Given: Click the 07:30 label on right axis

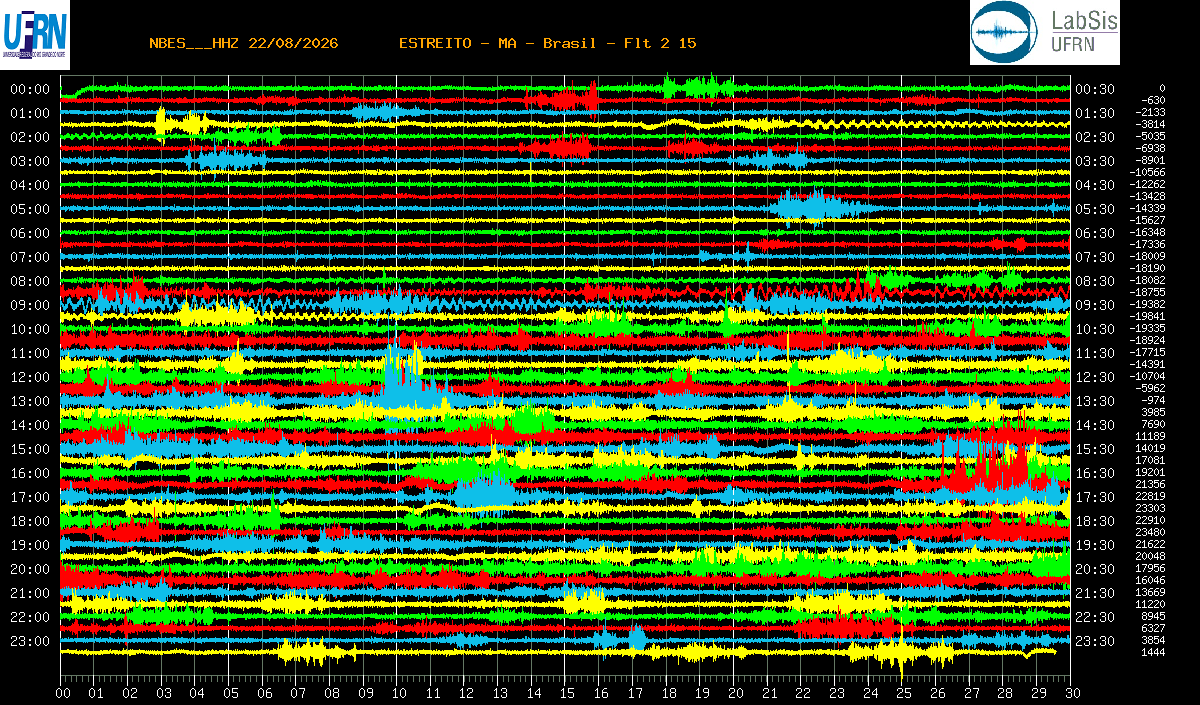Looking at the screenshot, I should point(1095,257).
